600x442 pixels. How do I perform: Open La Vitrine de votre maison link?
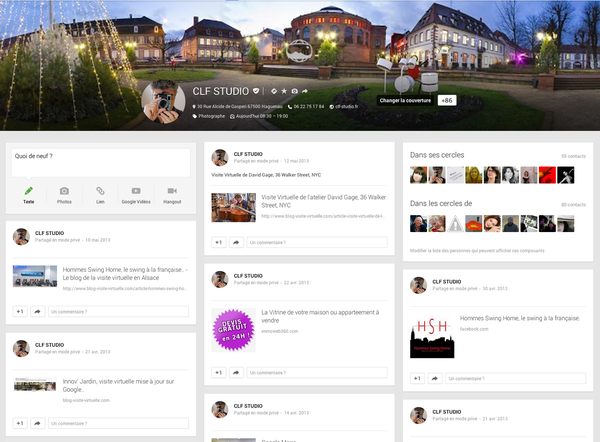pyautogui.click(x=320, y=316)
